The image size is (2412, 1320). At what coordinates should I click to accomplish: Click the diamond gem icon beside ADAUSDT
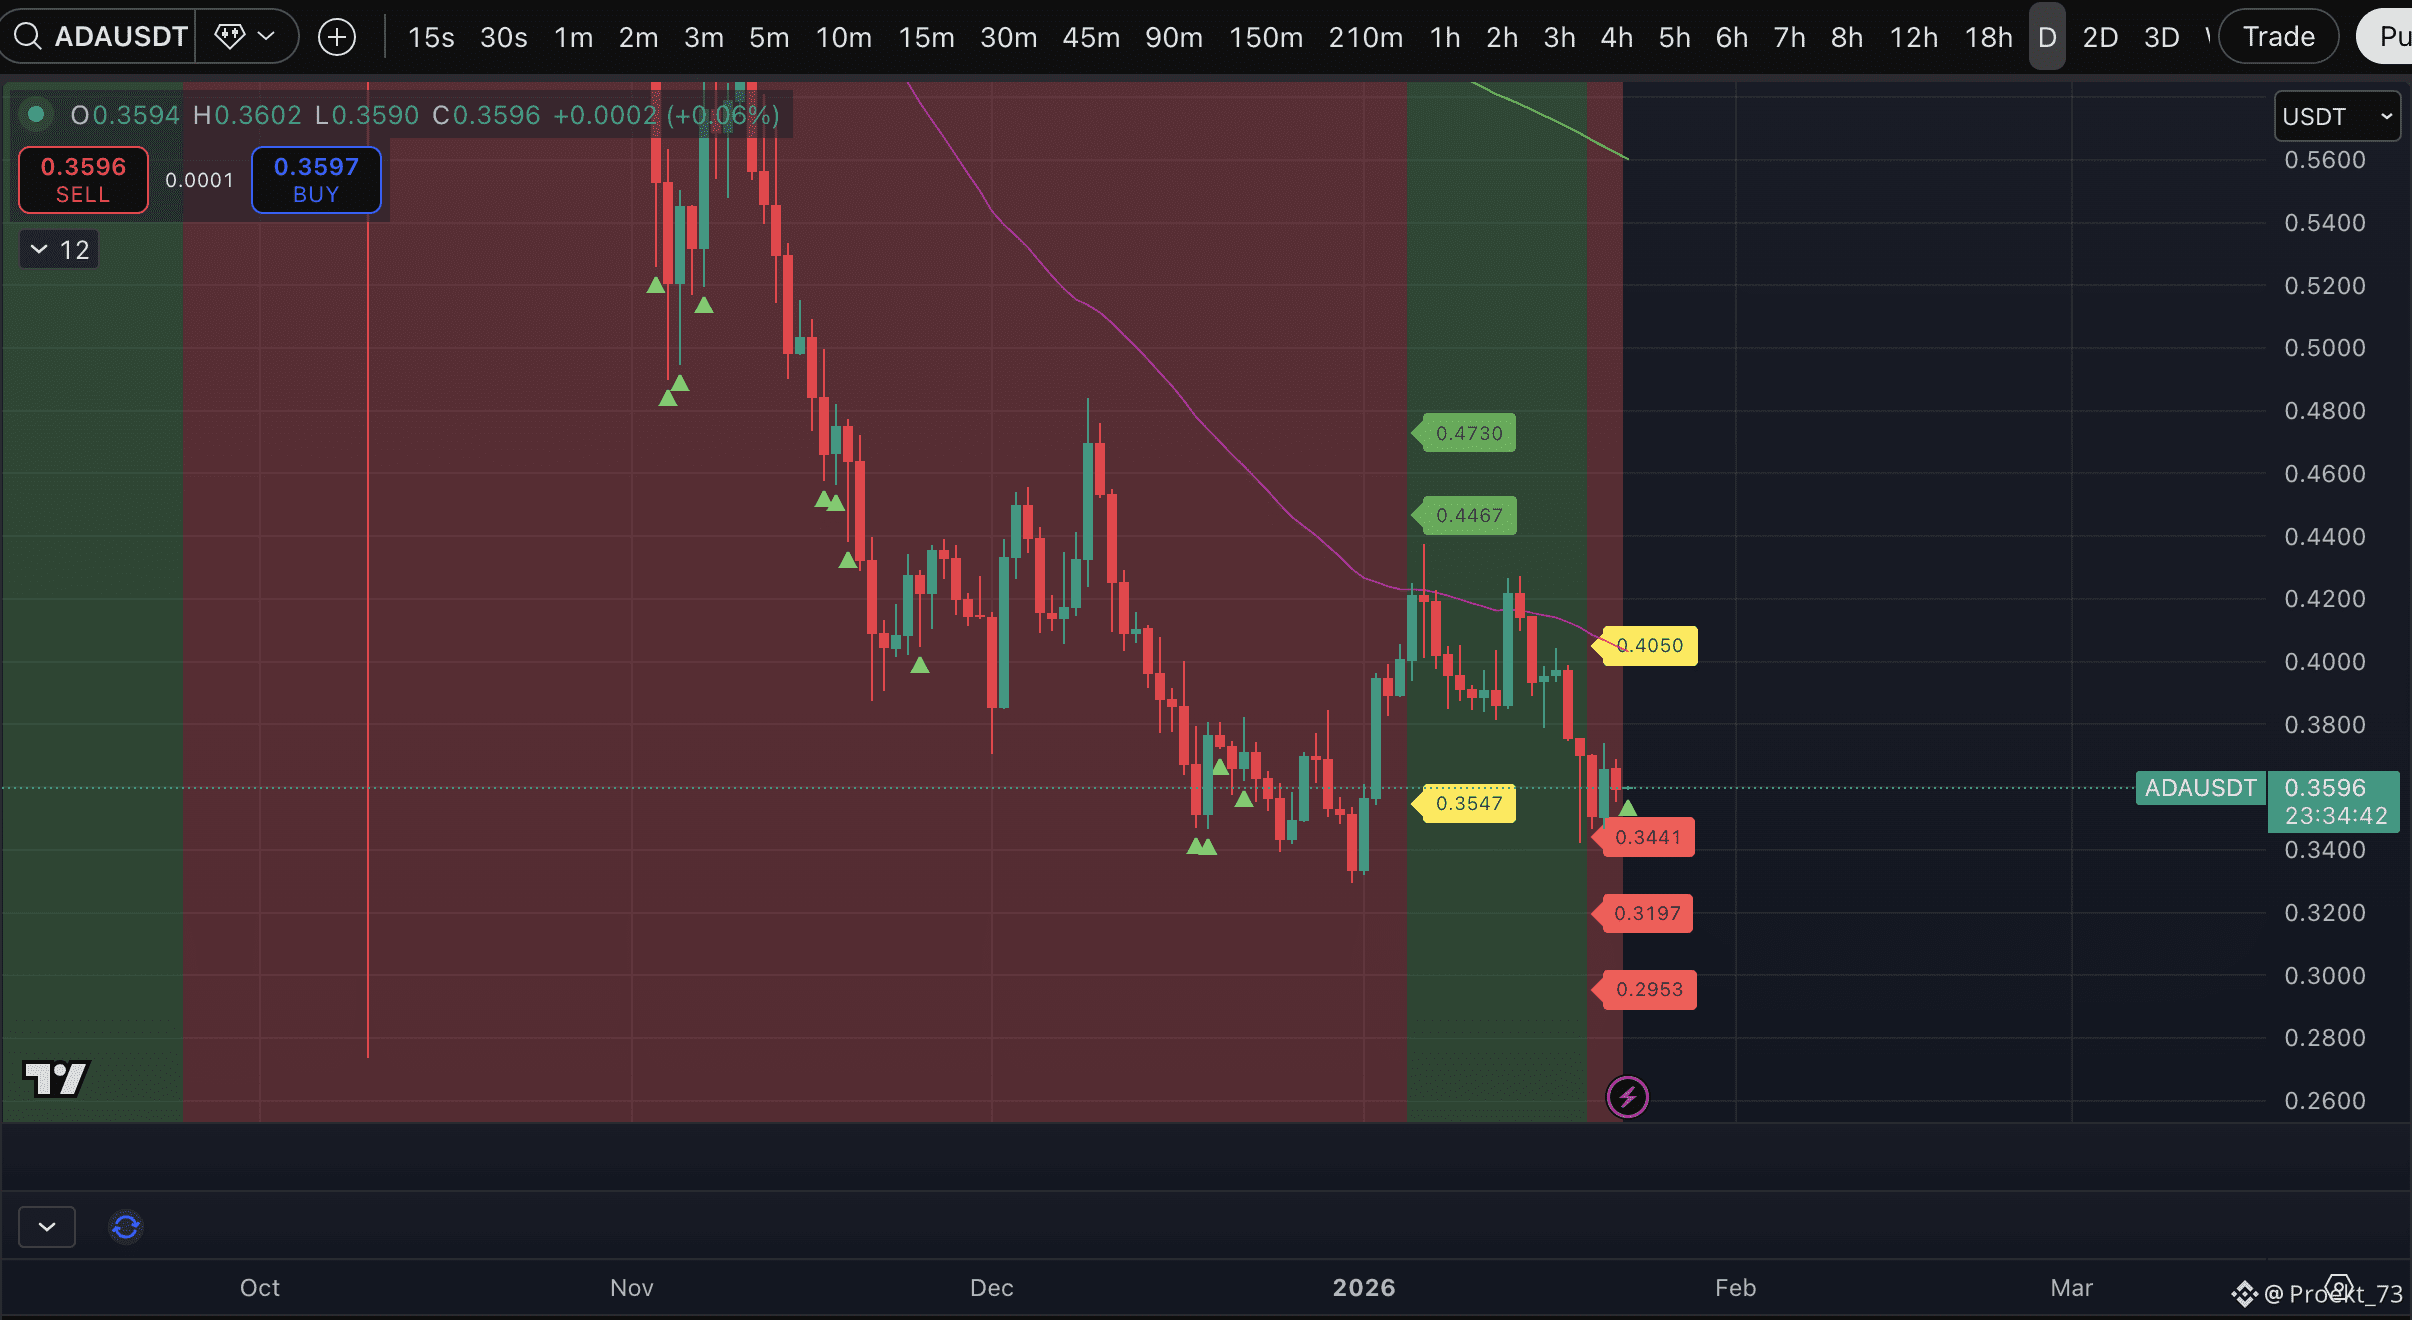(x=230, y=37)
